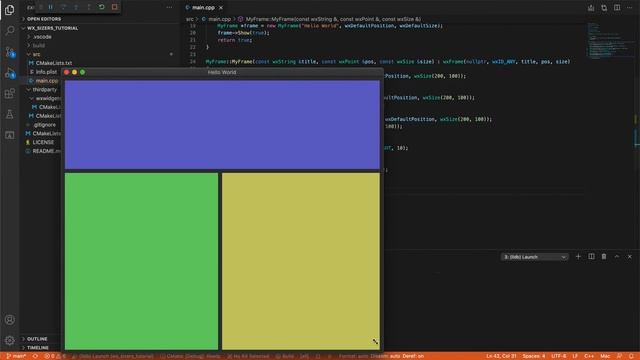Collapse the src folder
Screen dimensions: 640x360
click(36, 54)
